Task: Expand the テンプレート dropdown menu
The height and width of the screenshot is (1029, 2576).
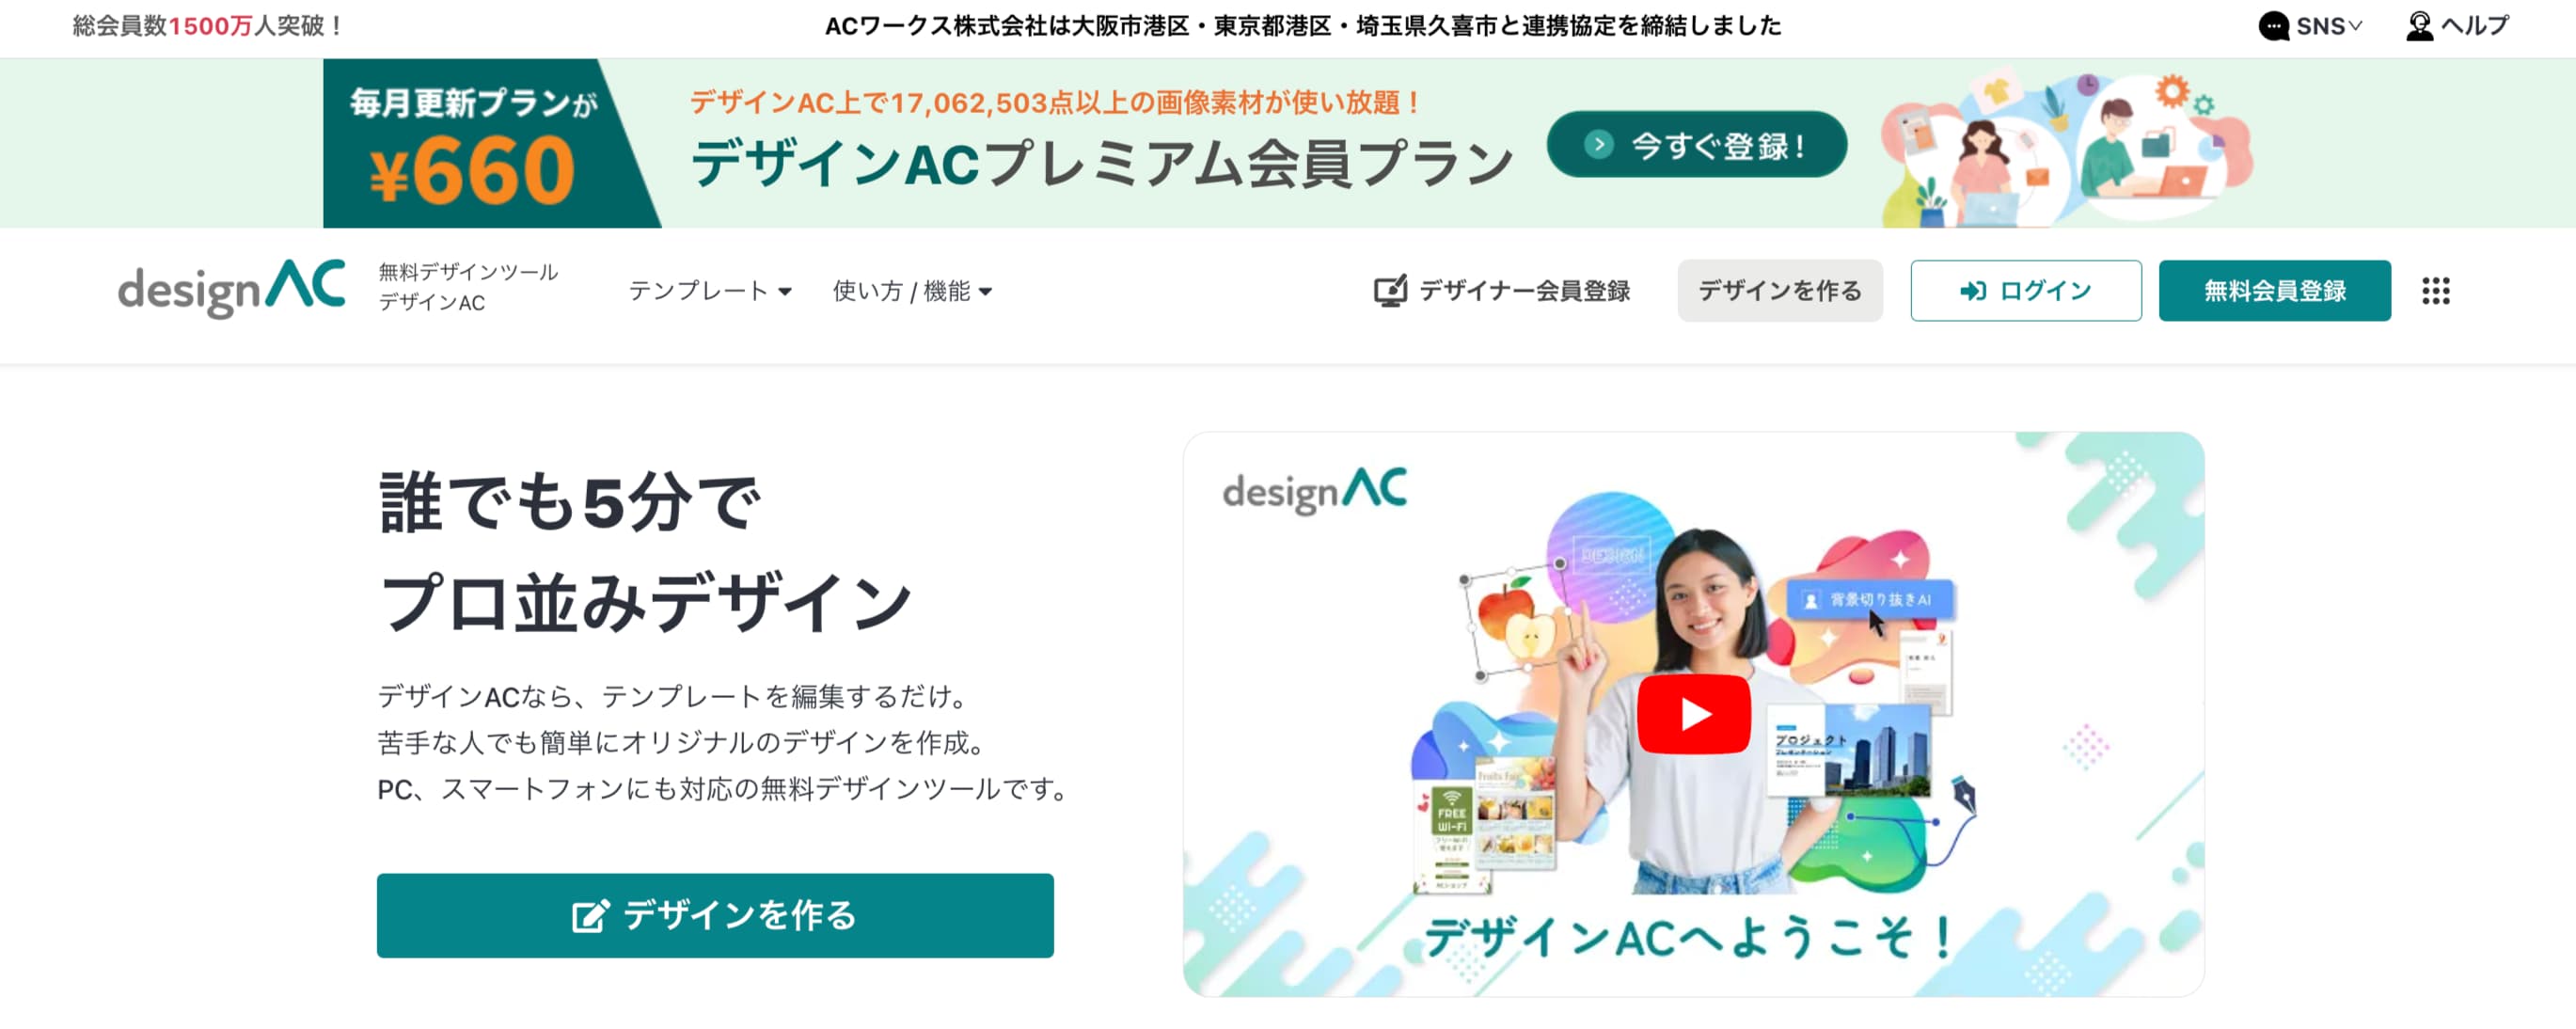Action: [710, 291]
